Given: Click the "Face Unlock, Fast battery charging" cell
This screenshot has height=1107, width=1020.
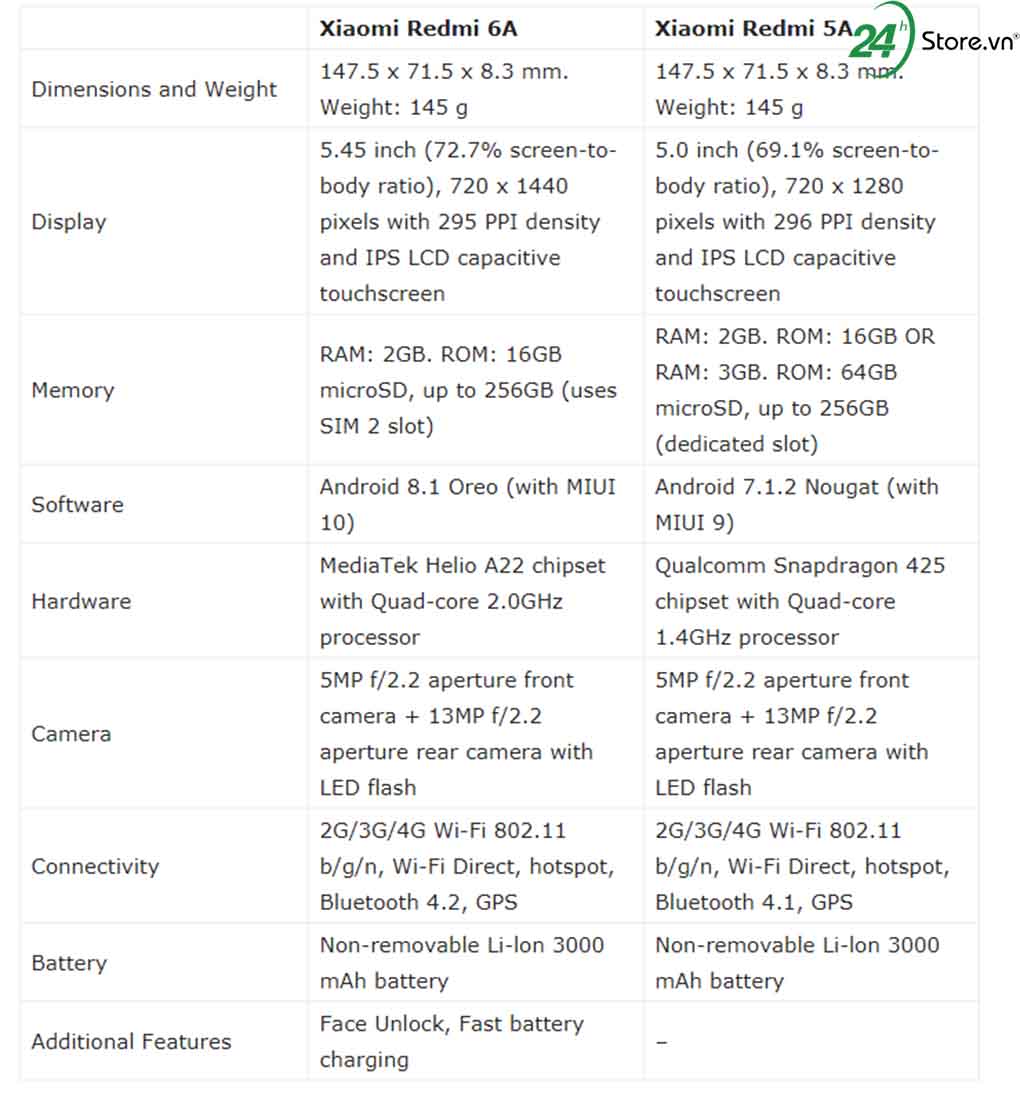Looking at the screenshot, I should [451, 1041].
